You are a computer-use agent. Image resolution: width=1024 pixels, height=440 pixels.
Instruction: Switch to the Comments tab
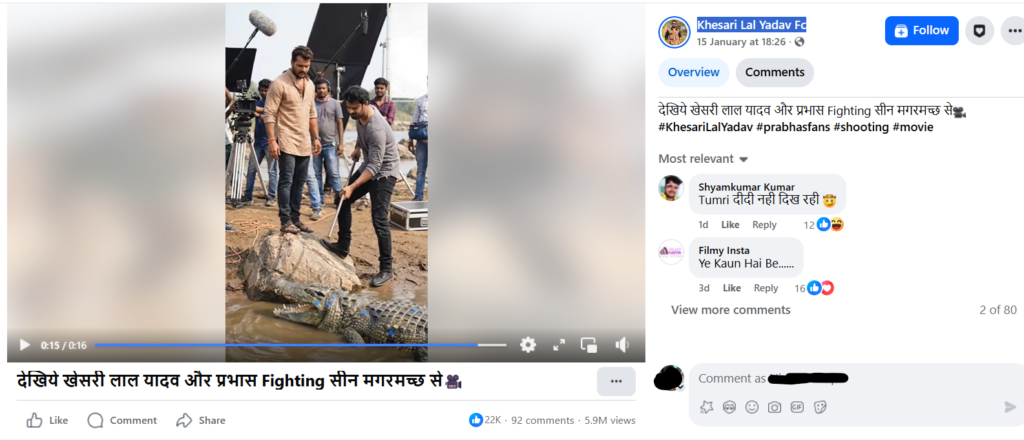point(774,72)
